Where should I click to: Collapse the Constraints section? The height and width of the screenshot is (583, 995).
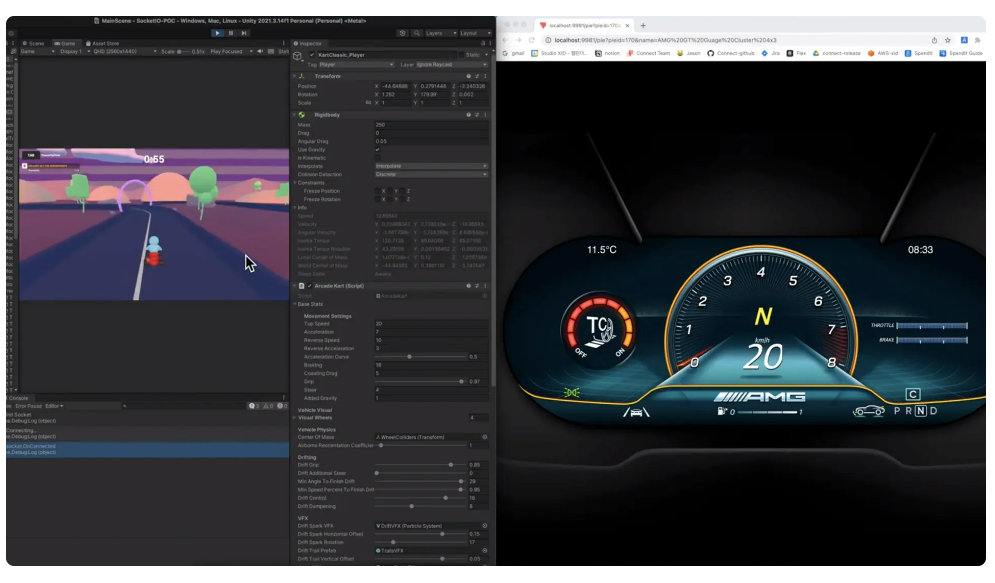point(295,183)
